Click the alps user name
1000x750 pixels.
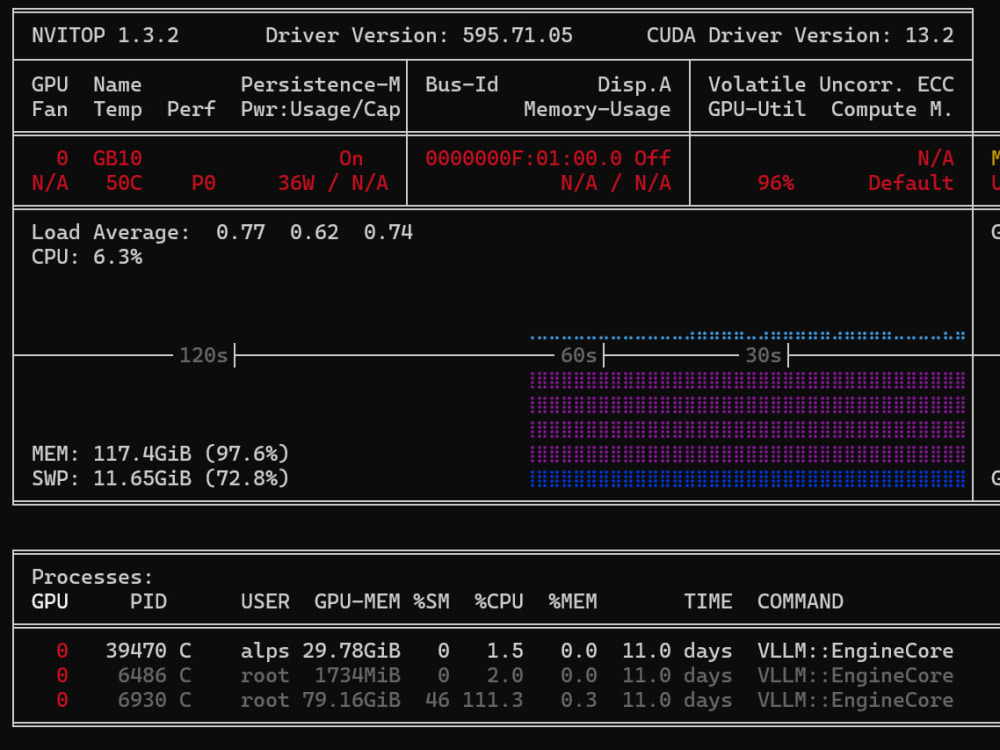[x=265, y=651]
